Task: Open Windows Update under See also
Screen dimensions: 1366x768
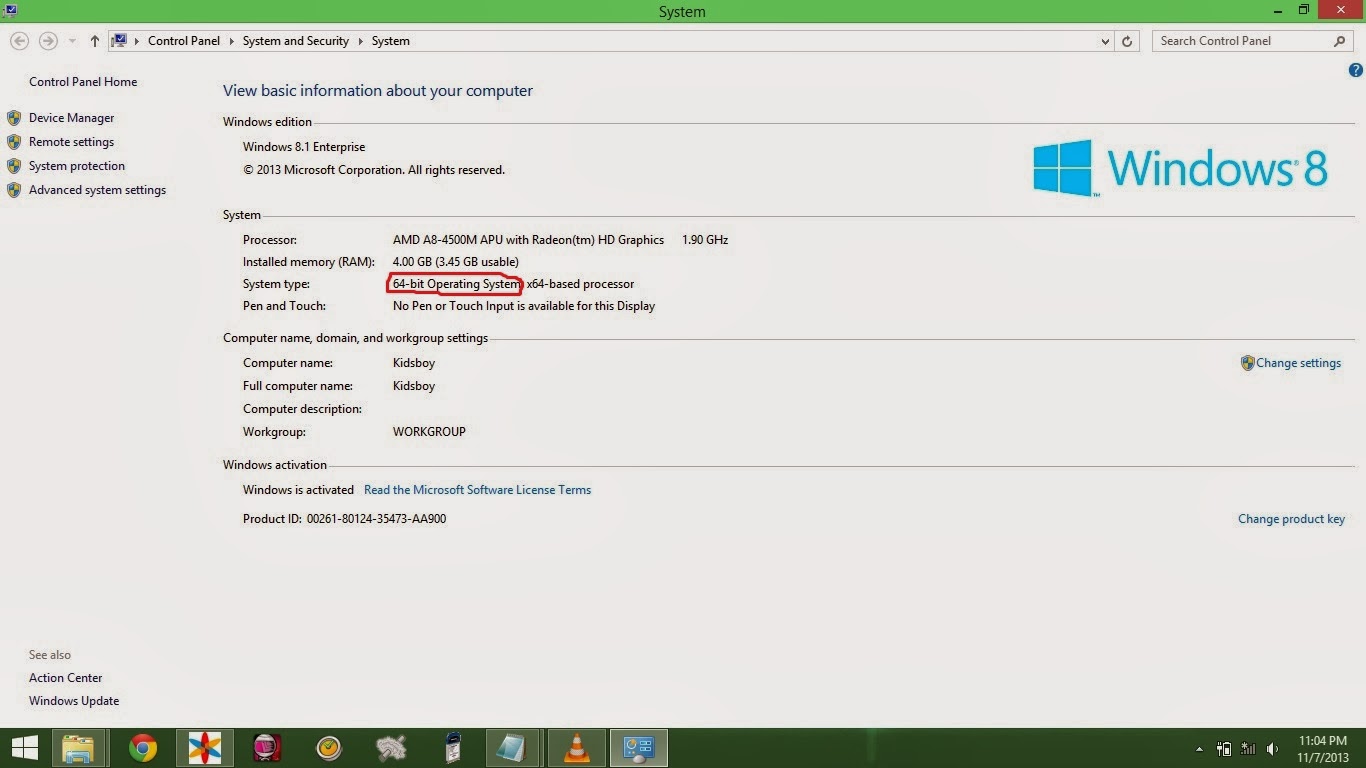Action: (x=74, y=701)
